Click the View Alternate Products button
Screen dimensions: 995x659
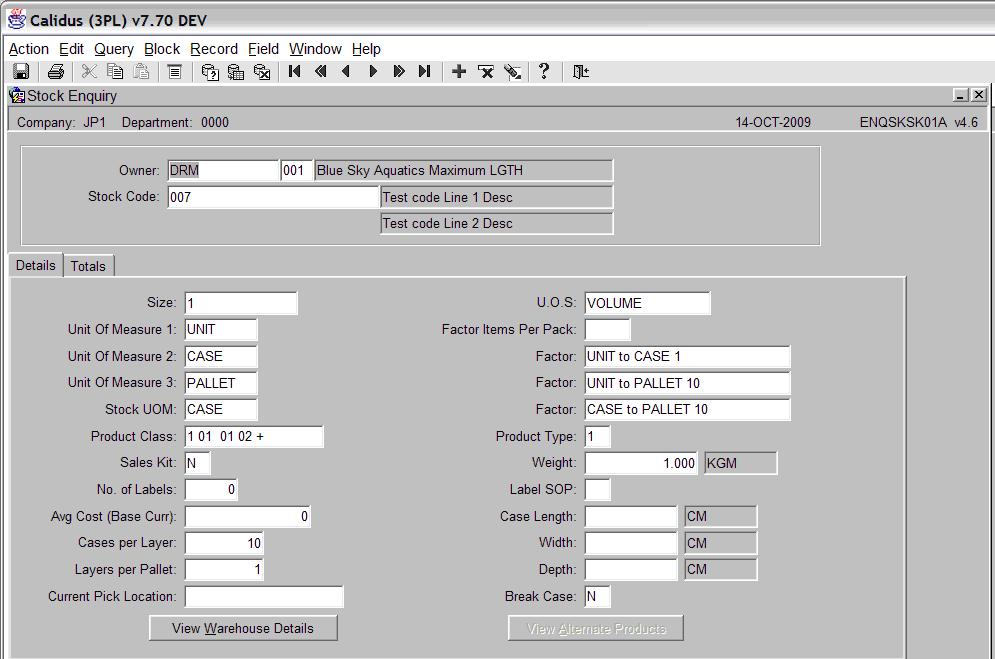tap(596, 628)
